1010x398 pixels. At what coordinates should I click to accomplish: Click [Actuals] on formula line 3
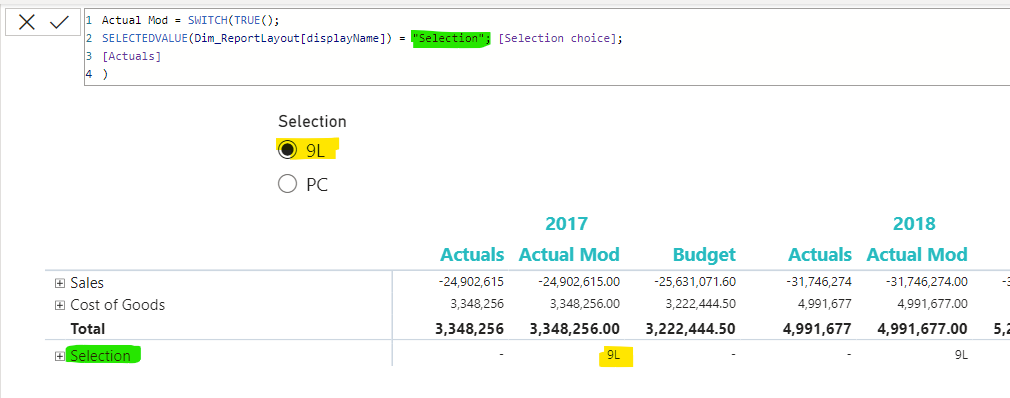coord(131,56)
